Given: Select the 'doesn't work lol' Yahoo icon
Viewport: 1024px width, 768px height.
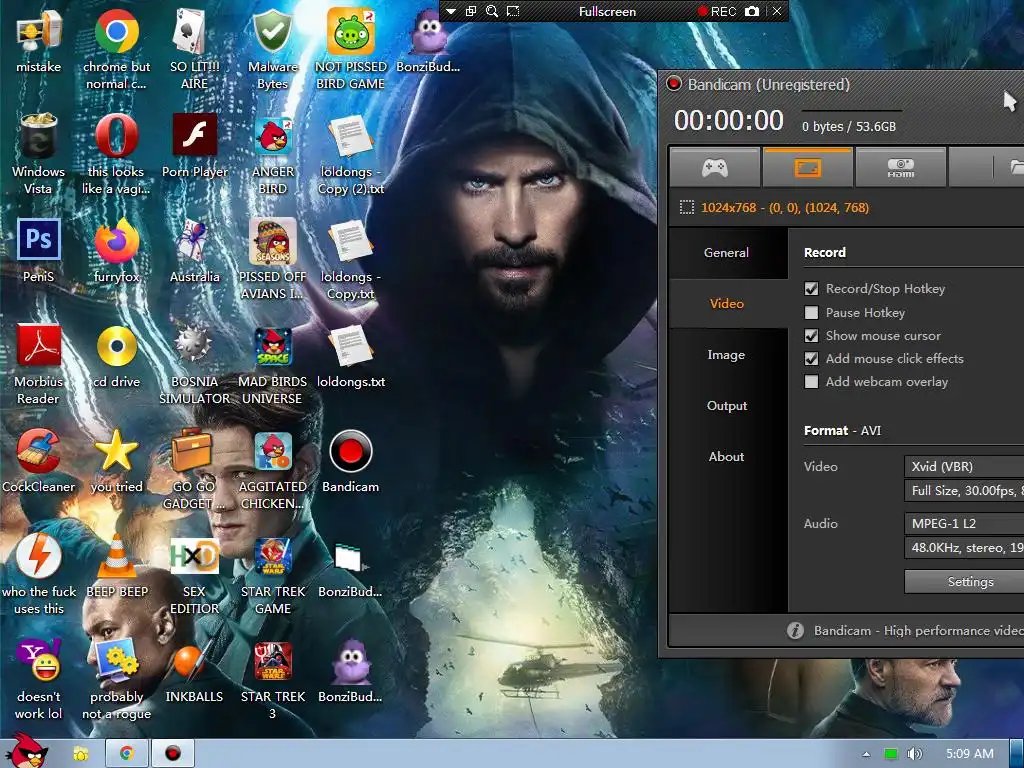Looking at the screenshot, I should coord(39,680).
